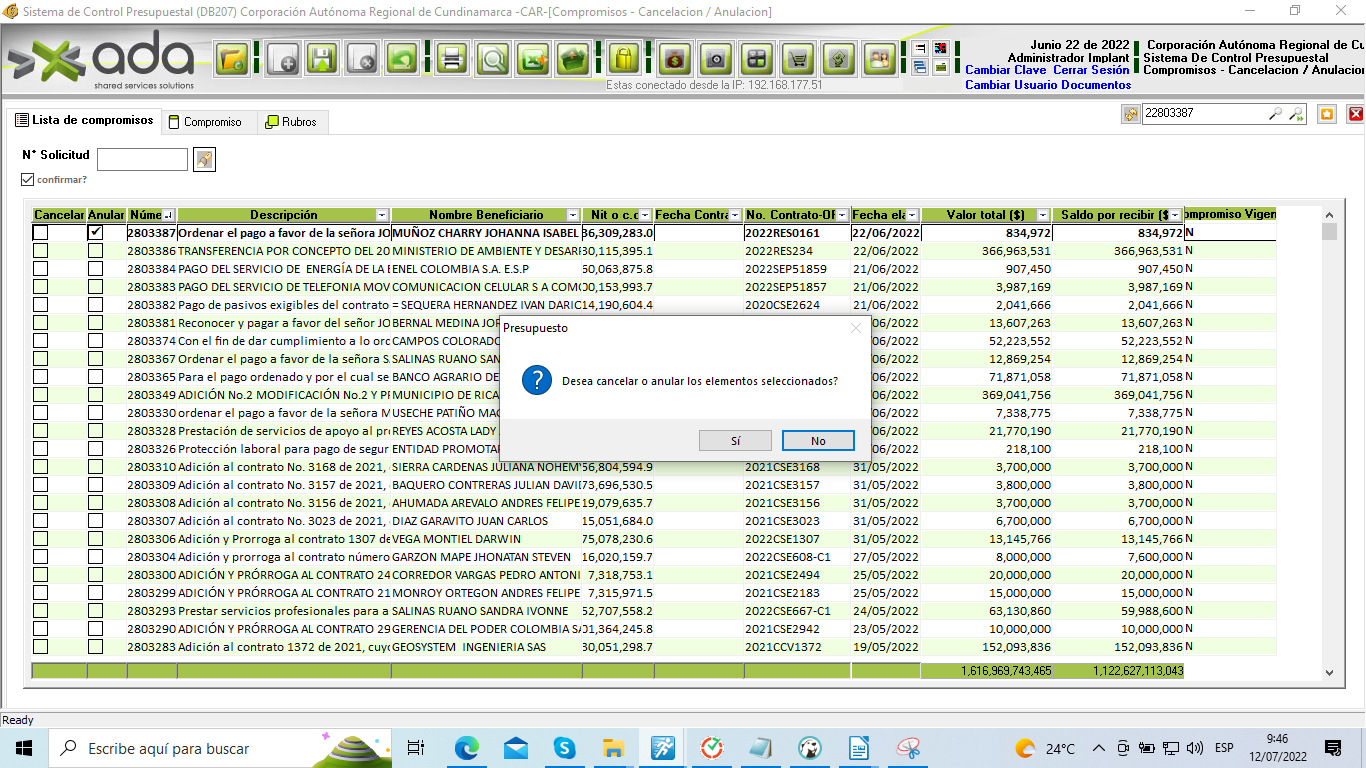Click the orange star favorite icon

click(x=1326, y=114)
